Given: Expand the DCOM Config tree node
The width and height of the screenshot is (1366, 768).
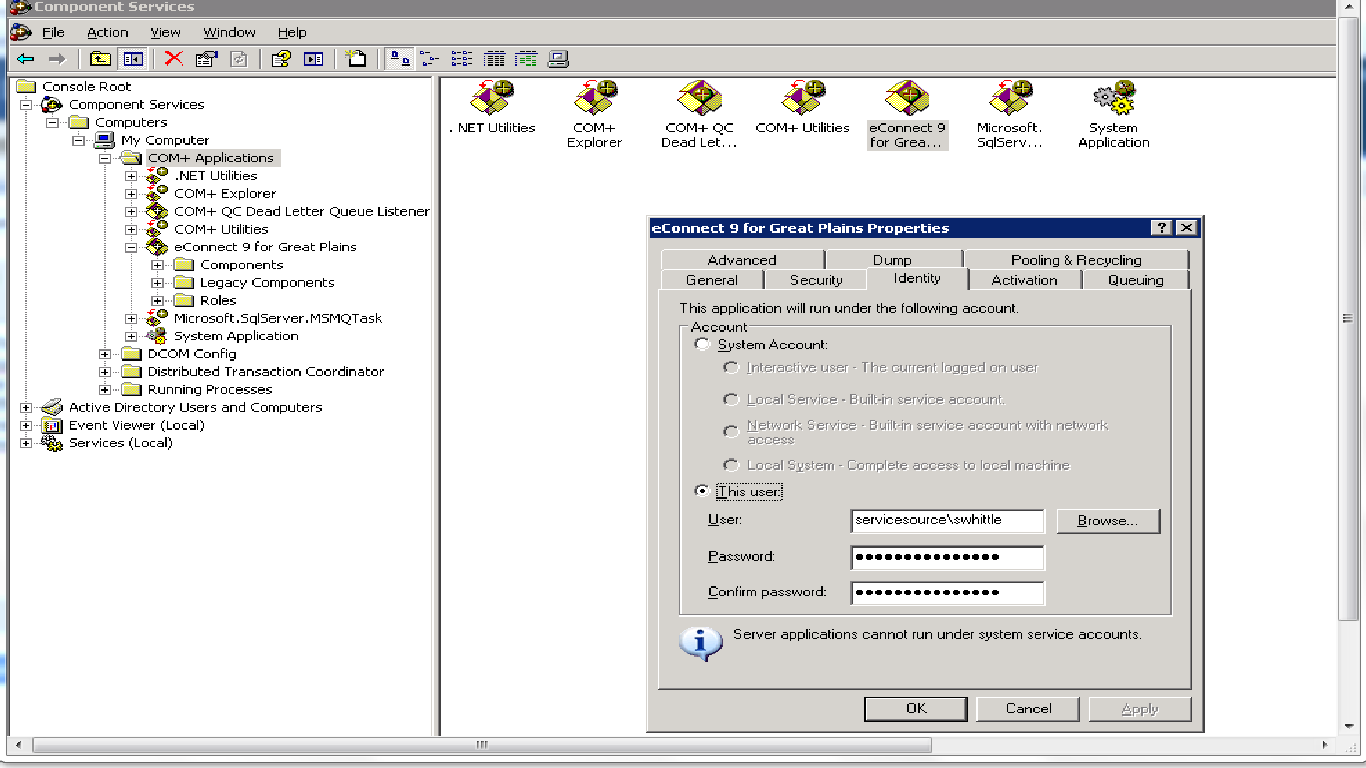Looking at the screenshot, I should 104,353.
